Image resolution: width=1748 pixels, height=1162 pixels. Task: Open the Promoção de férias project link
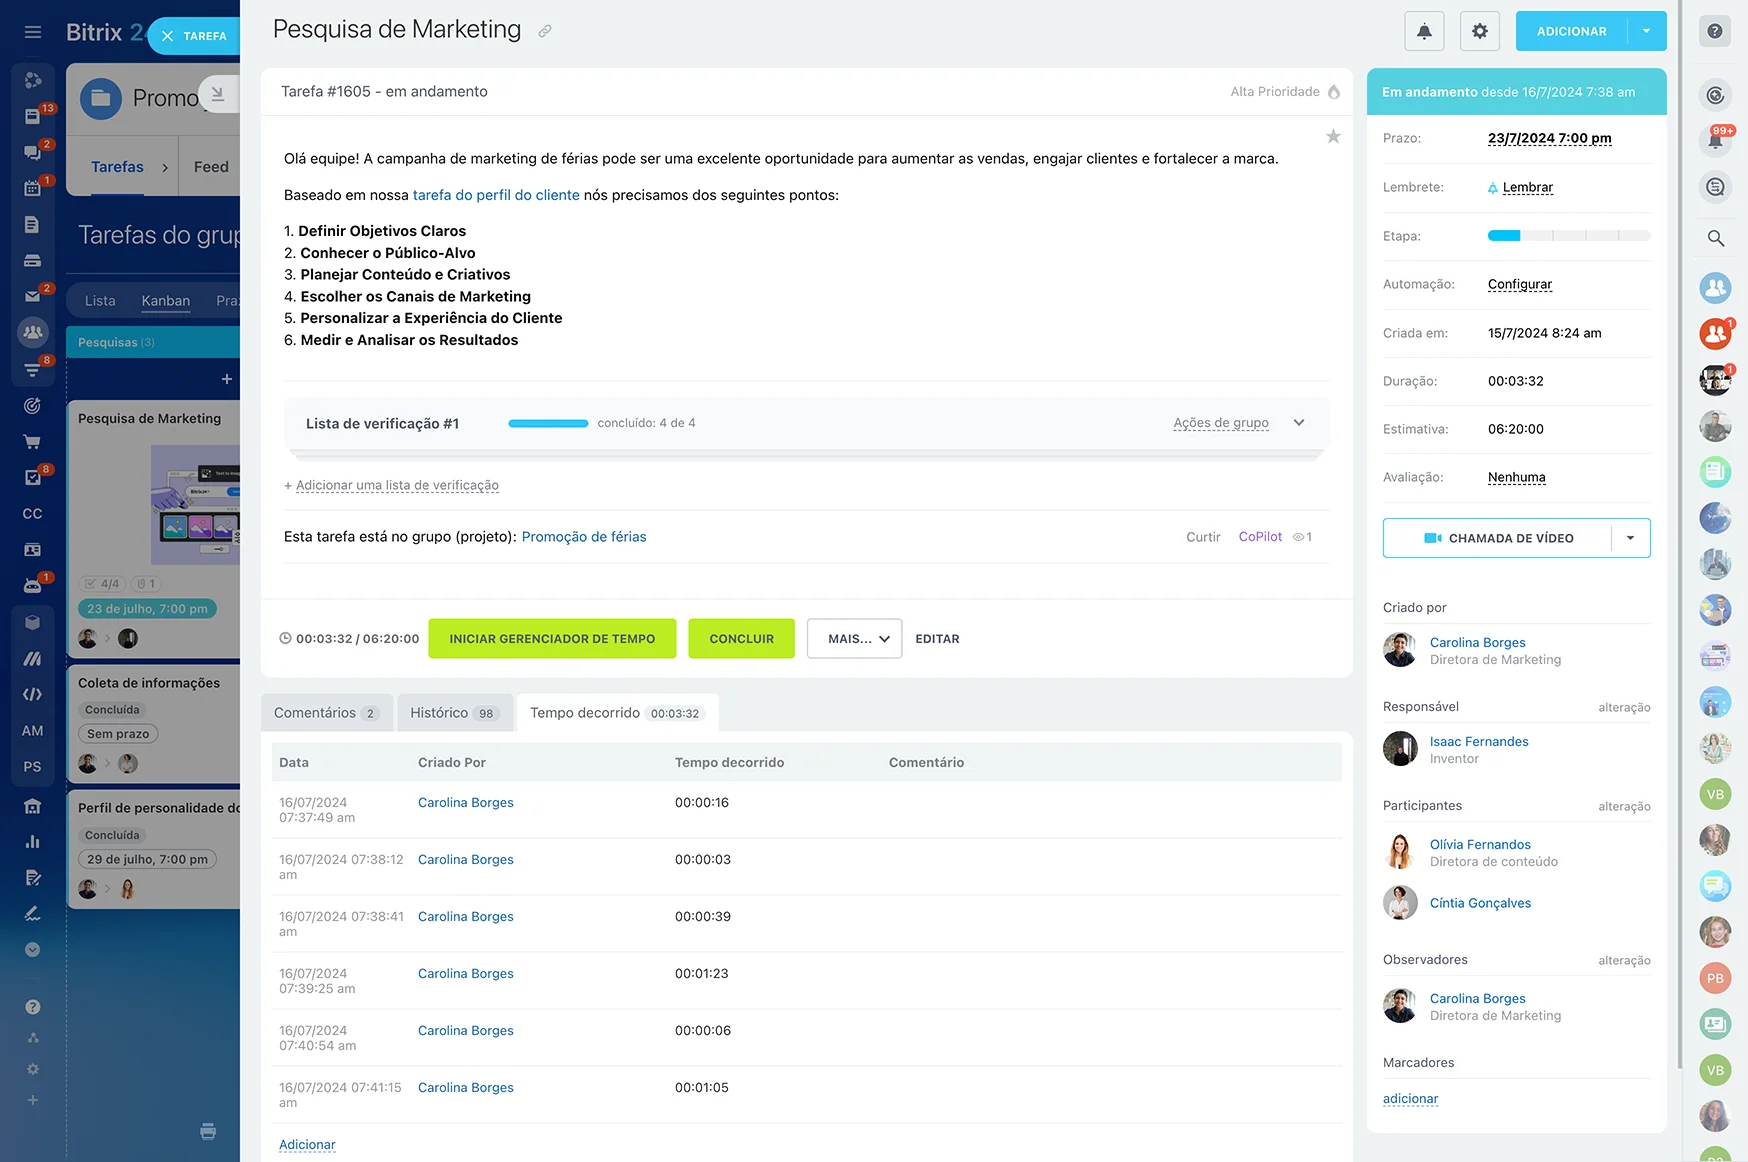click(x=584, y=537)
